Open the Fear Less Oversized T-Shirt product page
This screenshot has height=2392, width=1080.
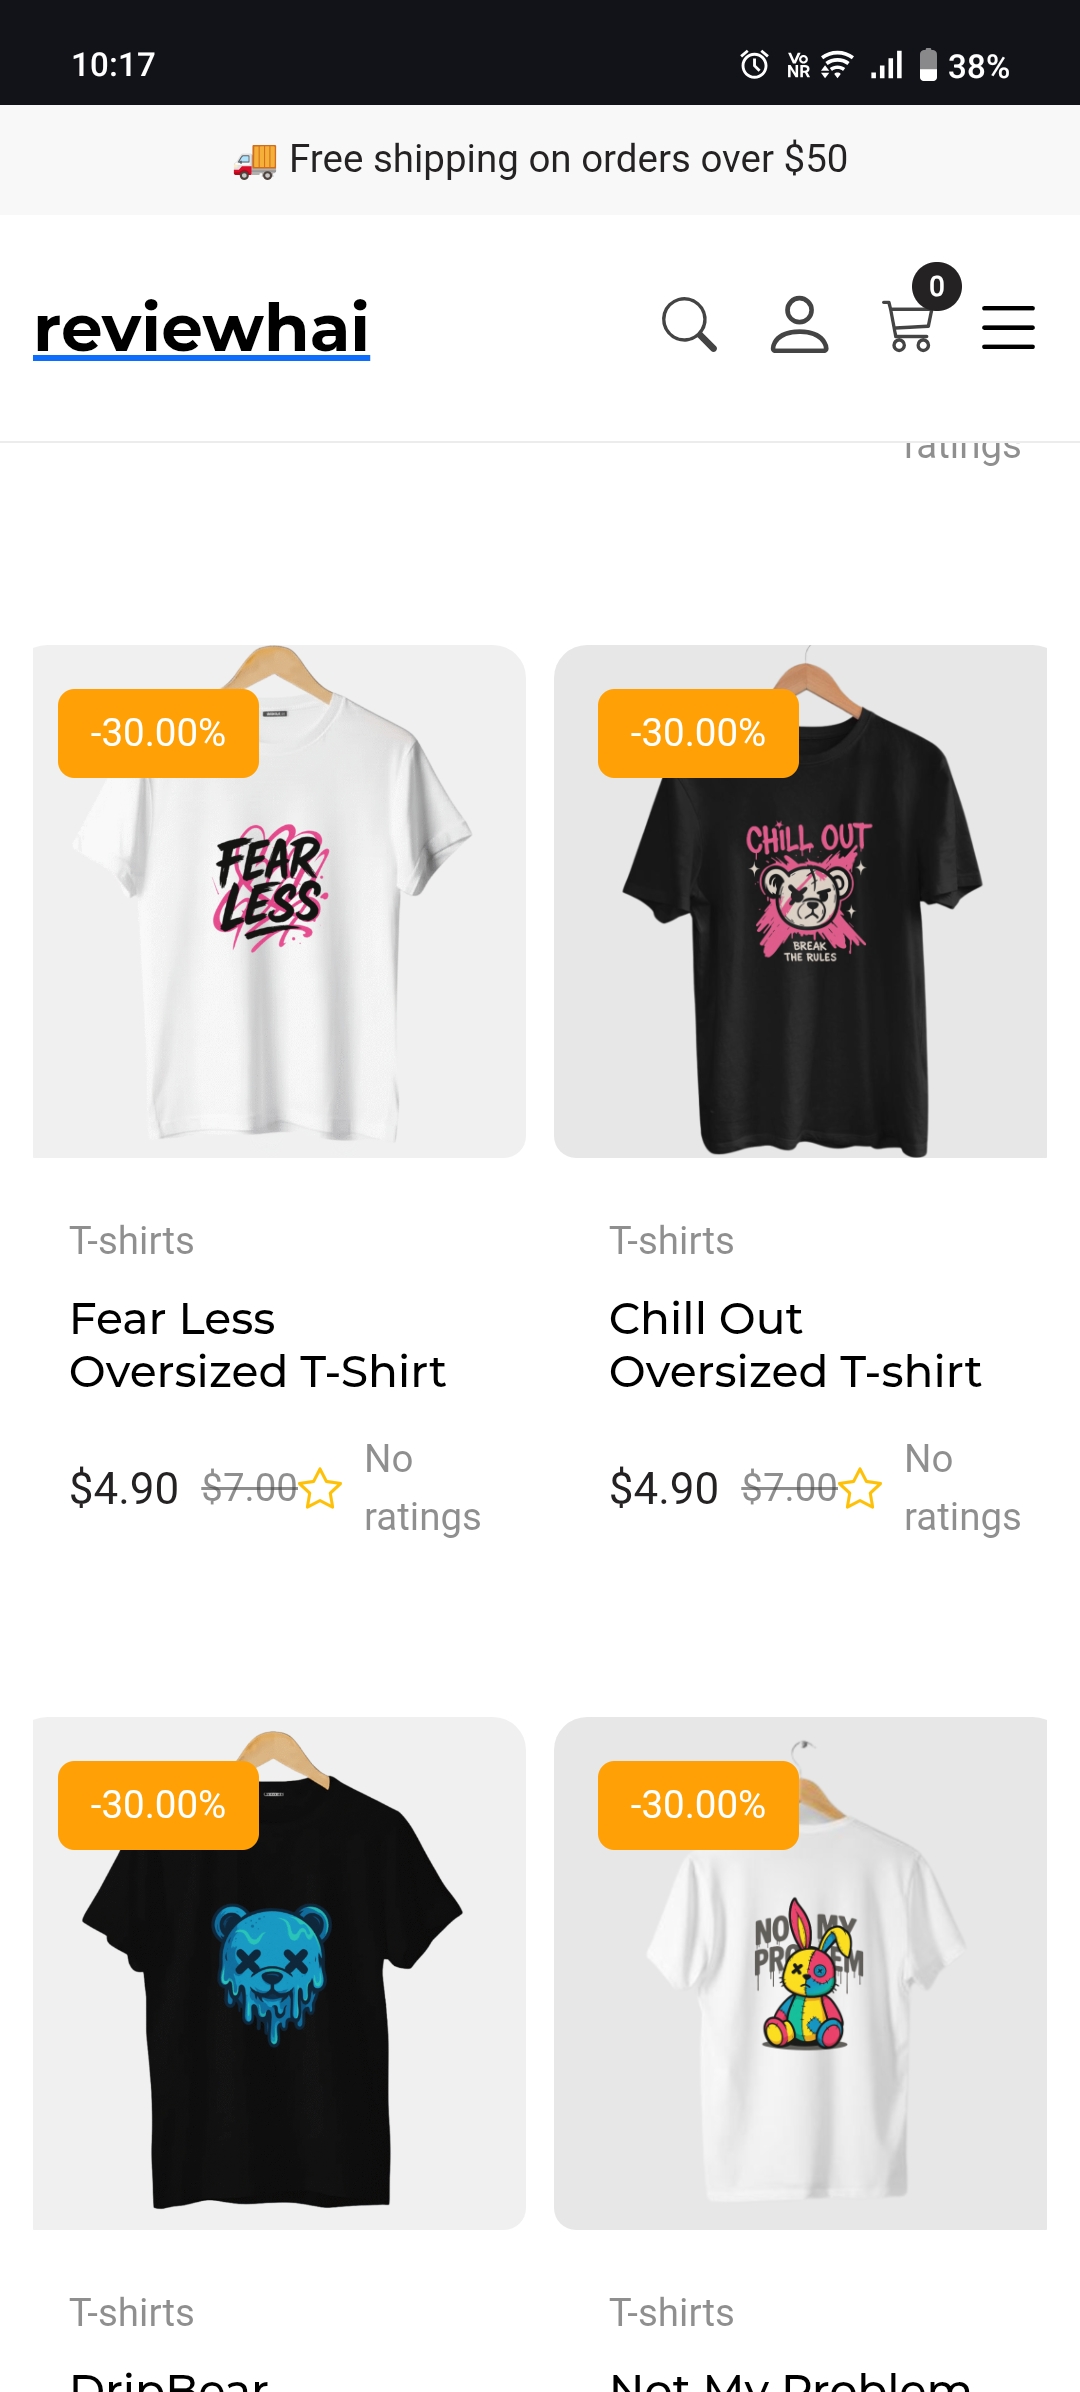(256, 1345)
